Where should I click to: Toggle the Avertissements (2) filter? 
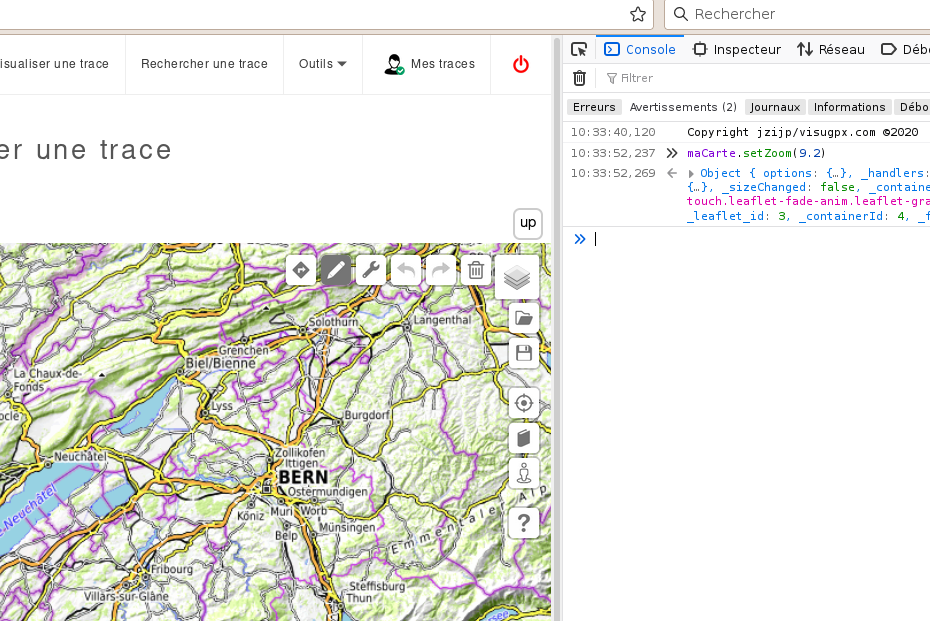click(x=683, y=107)
